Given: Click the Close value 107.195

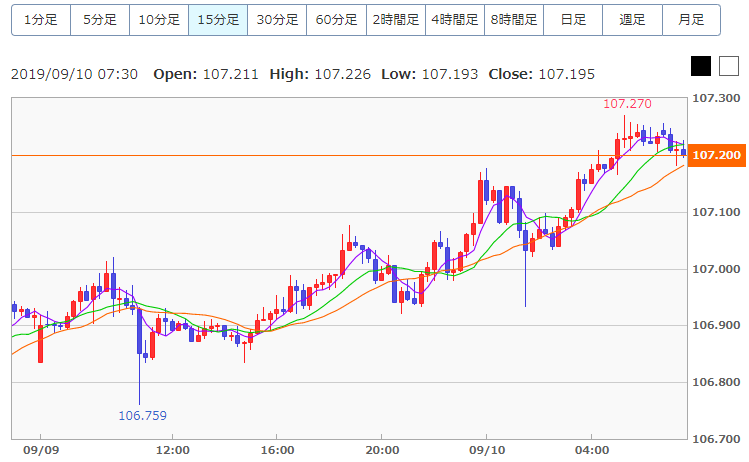Looking at the screenshot, I should tap(567, 74).
